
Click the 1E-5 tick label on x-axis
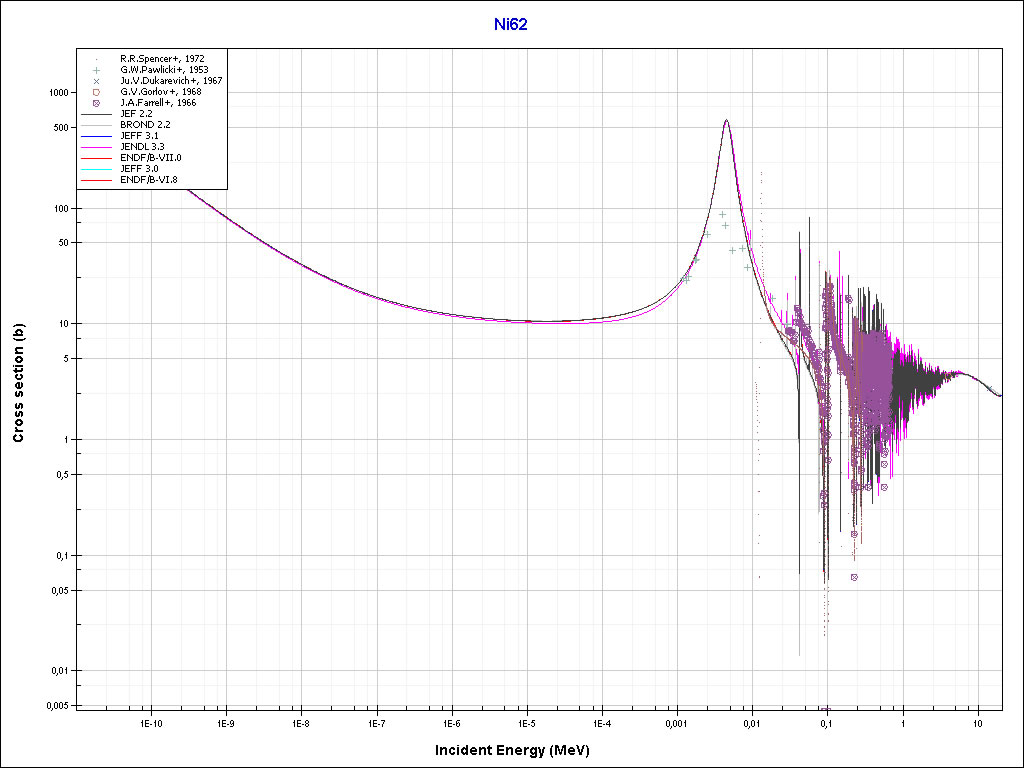pyautogui.click(x=527, y=722)
